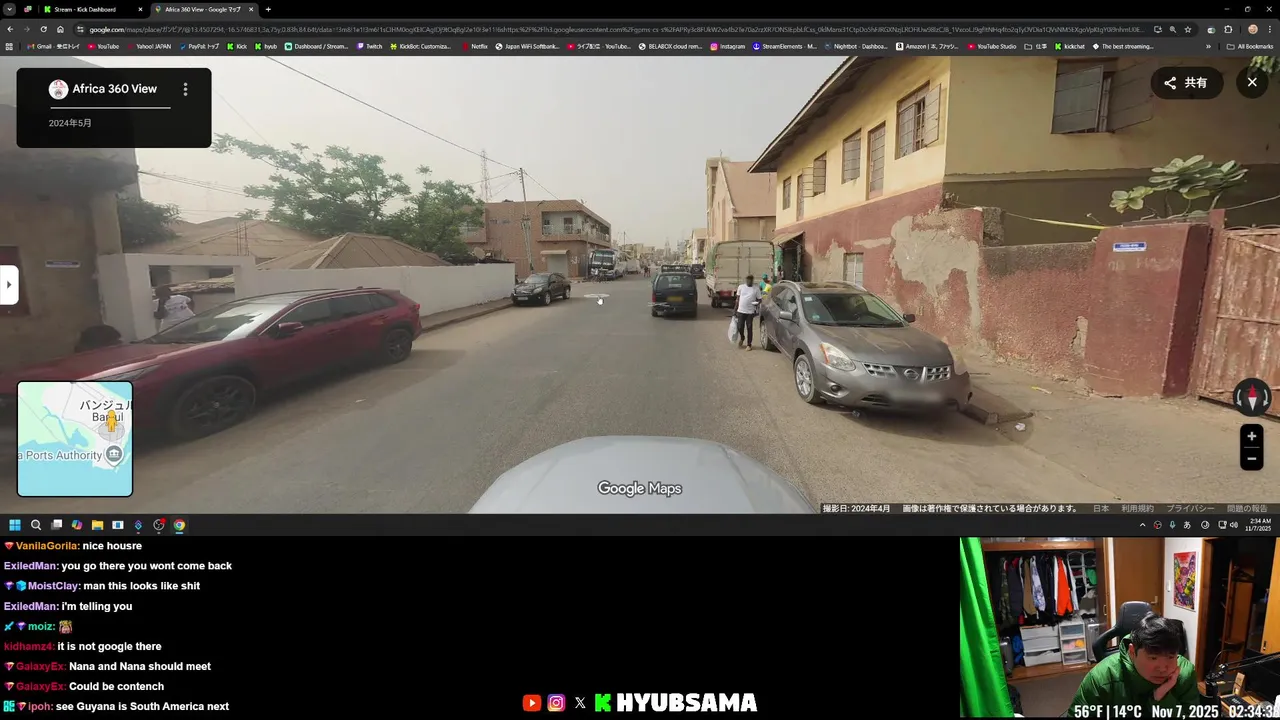Open the Yahoo! JAPAN bookmark
Screen dimensions: 1280x720
148,46
